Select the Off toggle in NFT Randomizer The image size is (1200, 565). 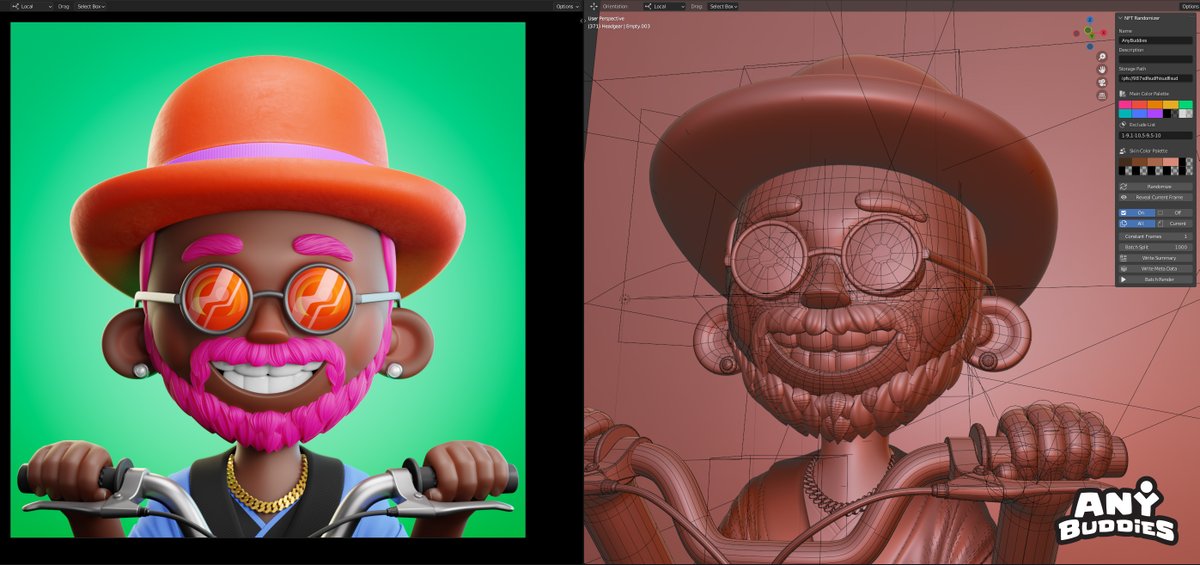coord(1174,213)
